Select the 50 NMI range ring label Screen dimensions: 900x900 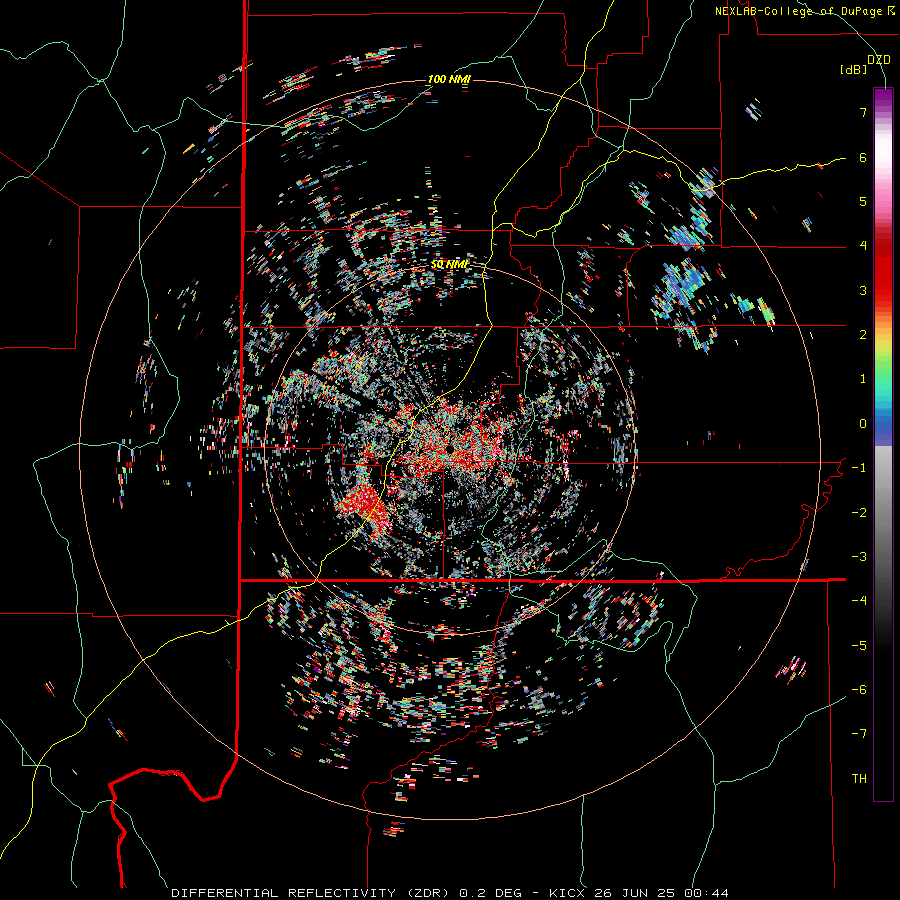(x=449, y=264)
